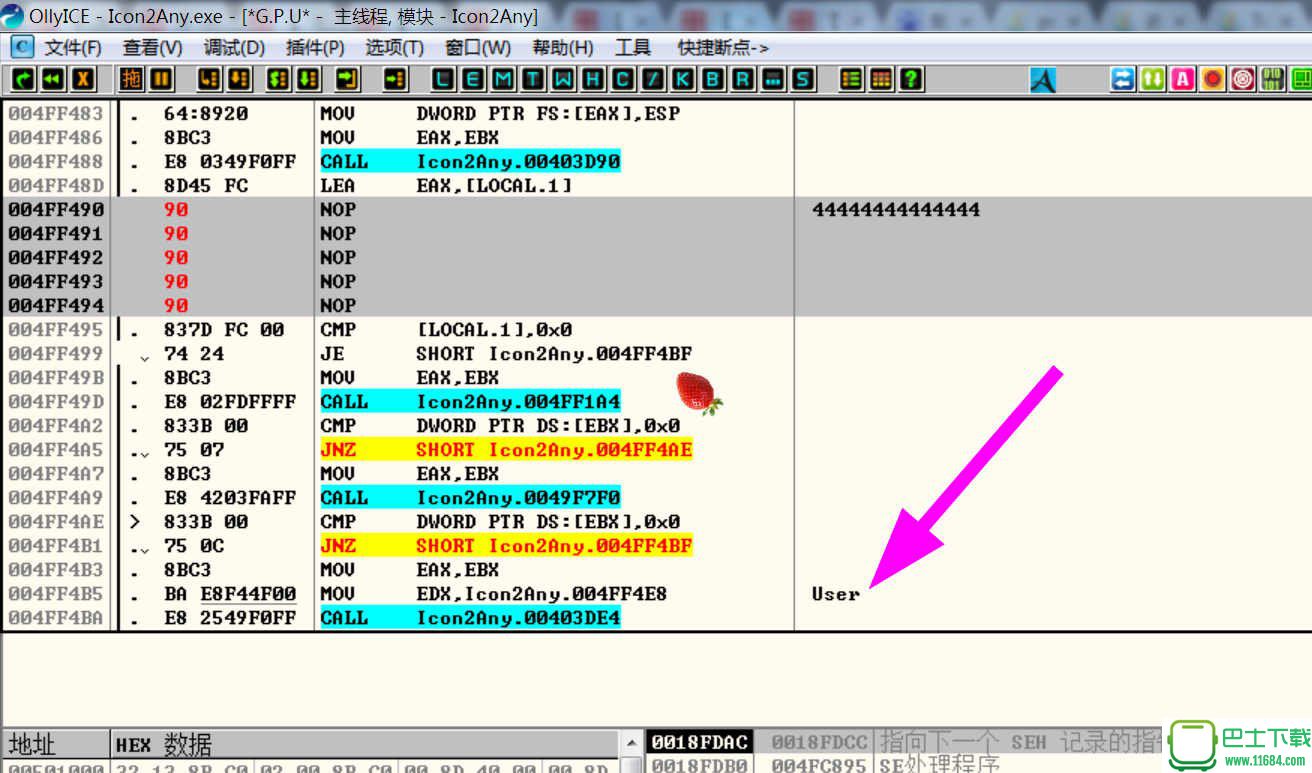1312x773 pixels.
Task: Select the address 004FF490 row
Action: pyautogui.click(x=655, y=209)
